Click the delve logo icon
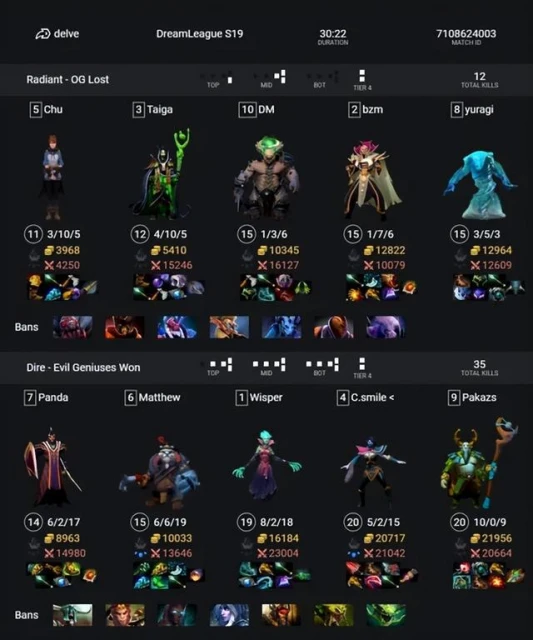Image resolution: width=533 pixels, height=640 pixels. [x=42, y=34]
